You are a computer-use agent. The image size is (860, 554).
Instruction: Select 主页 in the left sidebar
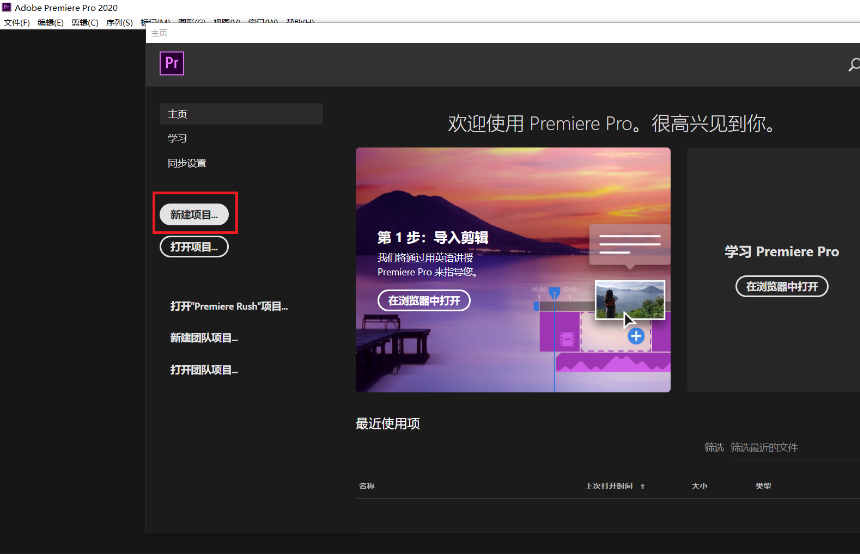click(x=241, y=114)
